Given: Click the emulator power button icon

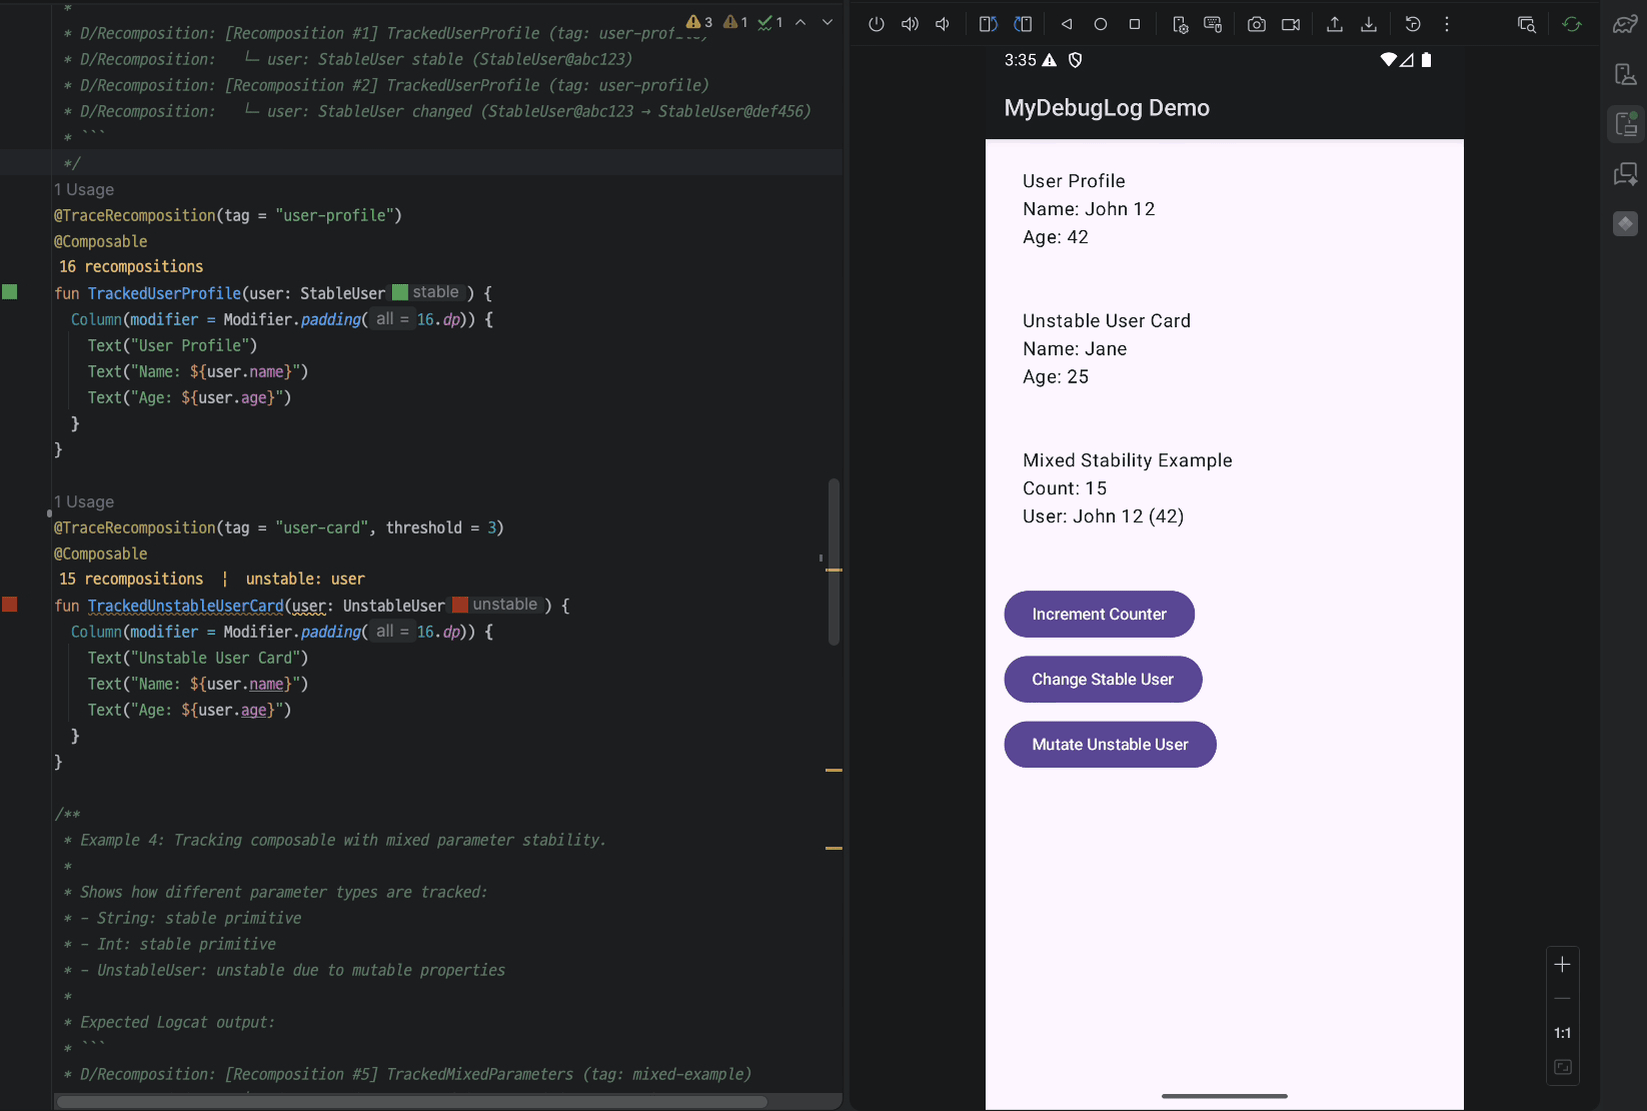Looking at the screenshot, I should pos(876,24).
